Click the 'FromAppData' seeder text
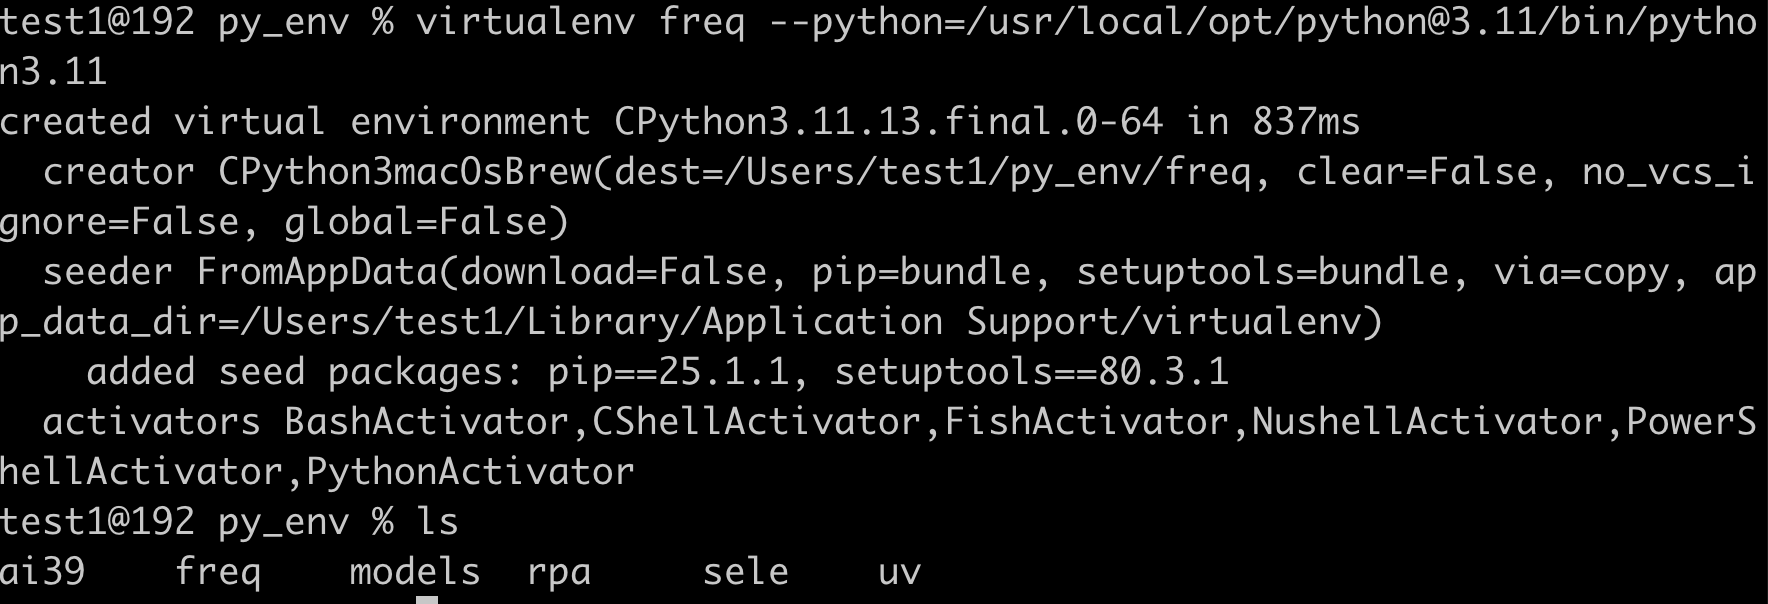Image resolution: width=1768 pixels, height=604 pixels. click(317, 272)
